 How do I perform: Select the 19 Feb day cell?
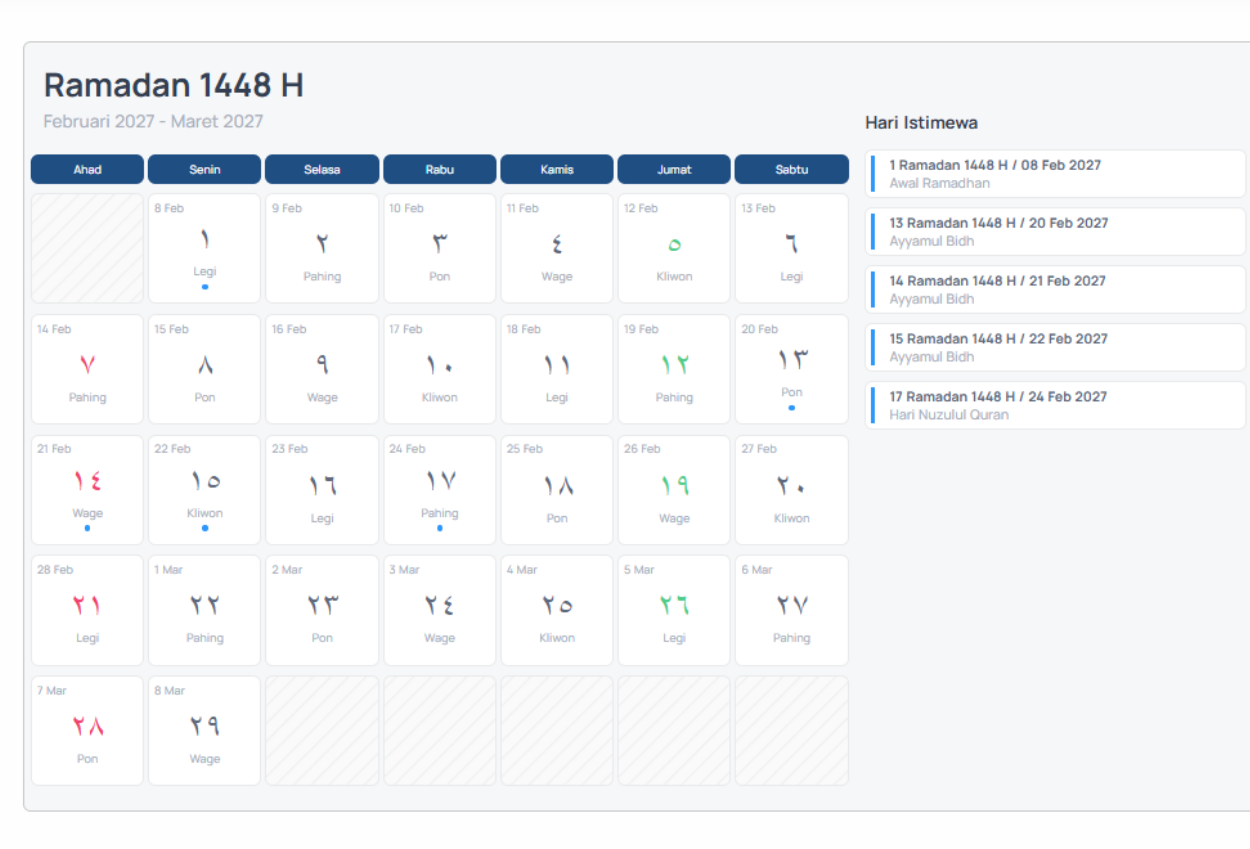(674, 369)
